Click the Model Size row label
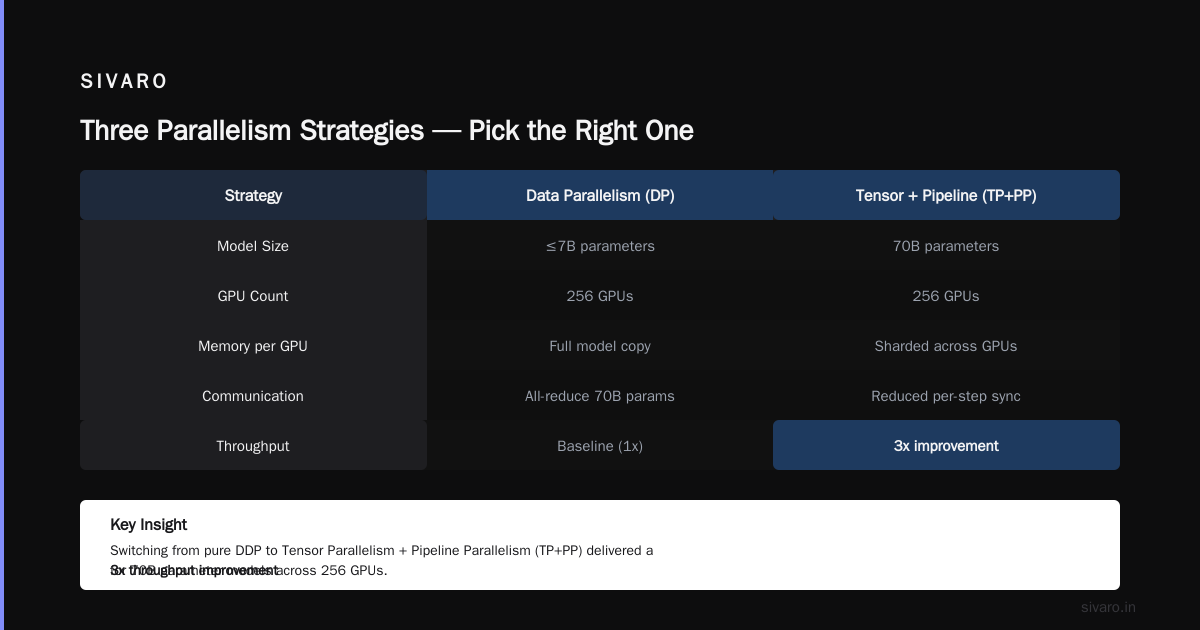 pos(253,245)
